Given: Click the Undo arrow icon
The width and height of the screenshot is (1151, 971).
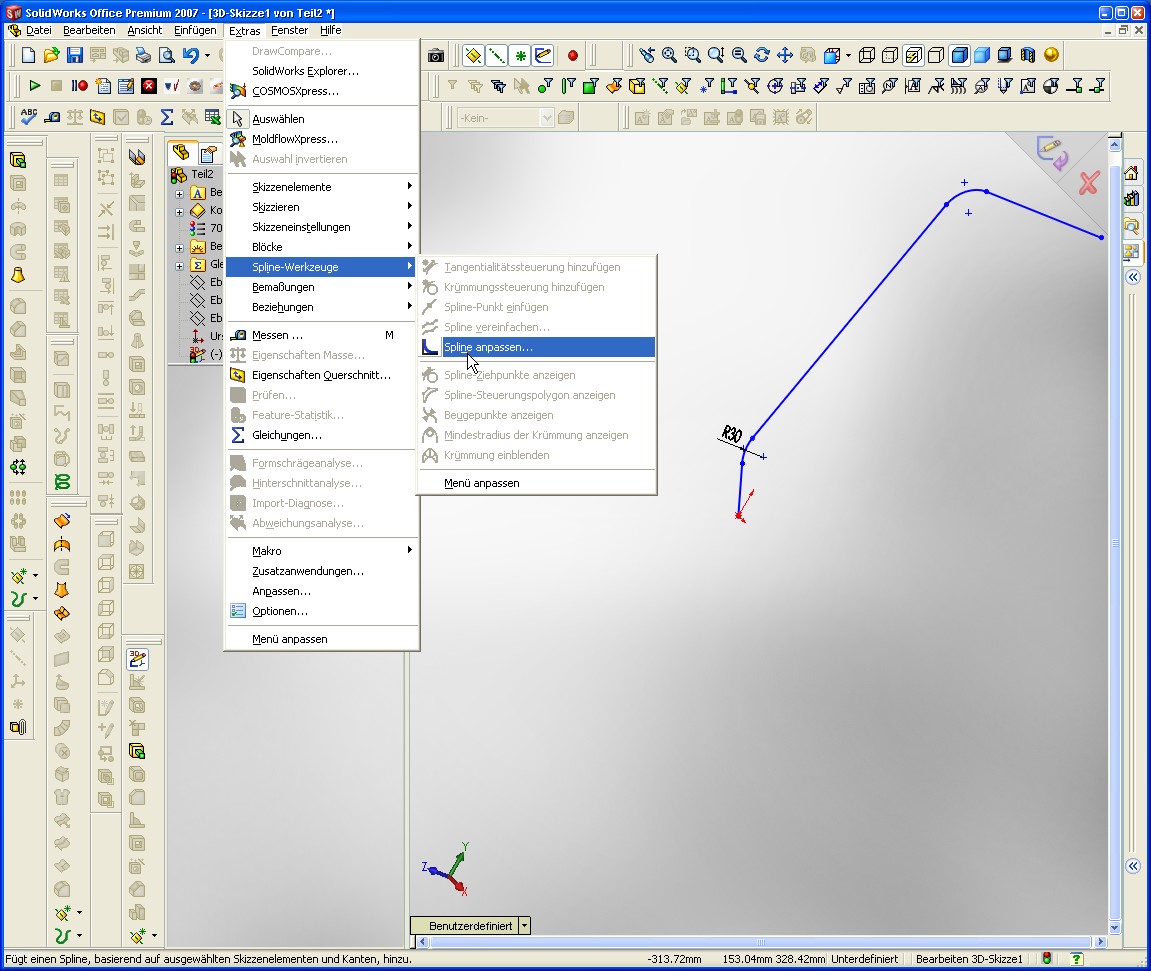Looking at the screenshot, I should 191,55.
